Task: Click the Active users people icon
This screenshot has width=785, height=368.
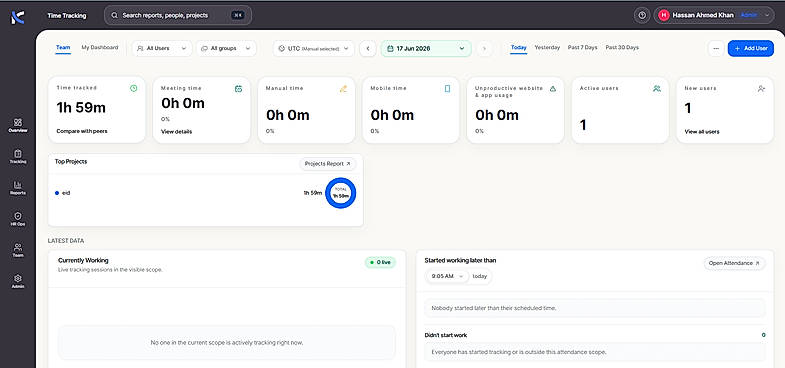Action: pyautogui.click(x=657, y=89)
